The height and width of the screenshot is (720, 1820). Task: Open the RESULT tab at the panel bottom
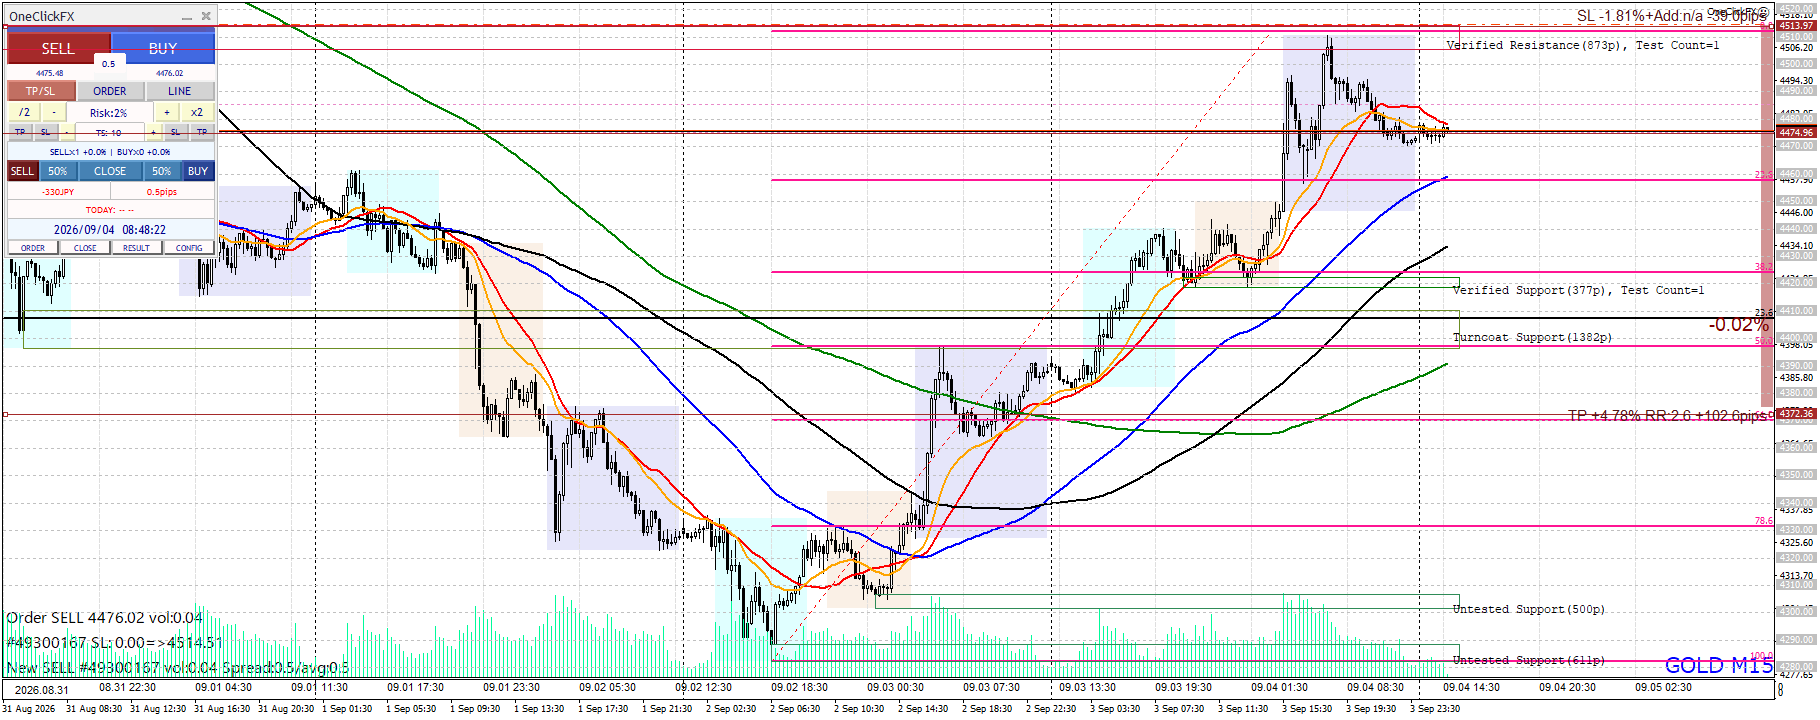coord(136,248)
